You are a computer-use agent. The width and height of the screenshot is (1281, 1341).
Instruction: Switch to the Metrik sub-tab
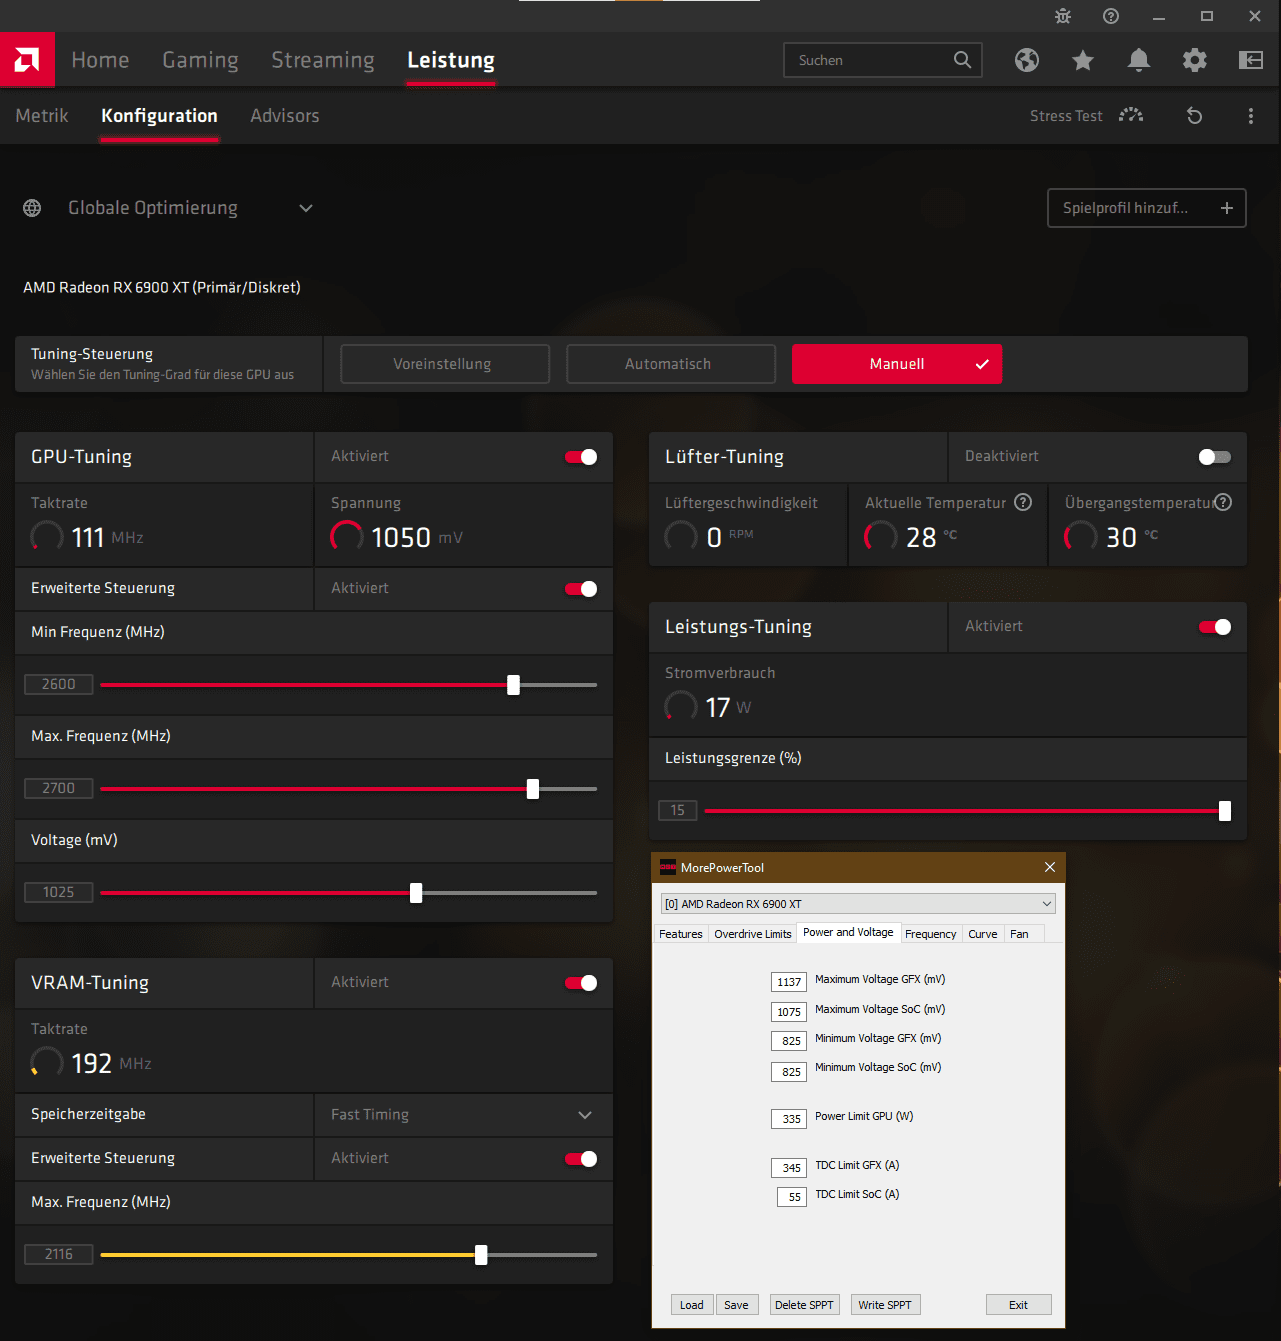(x=42, y=116)
